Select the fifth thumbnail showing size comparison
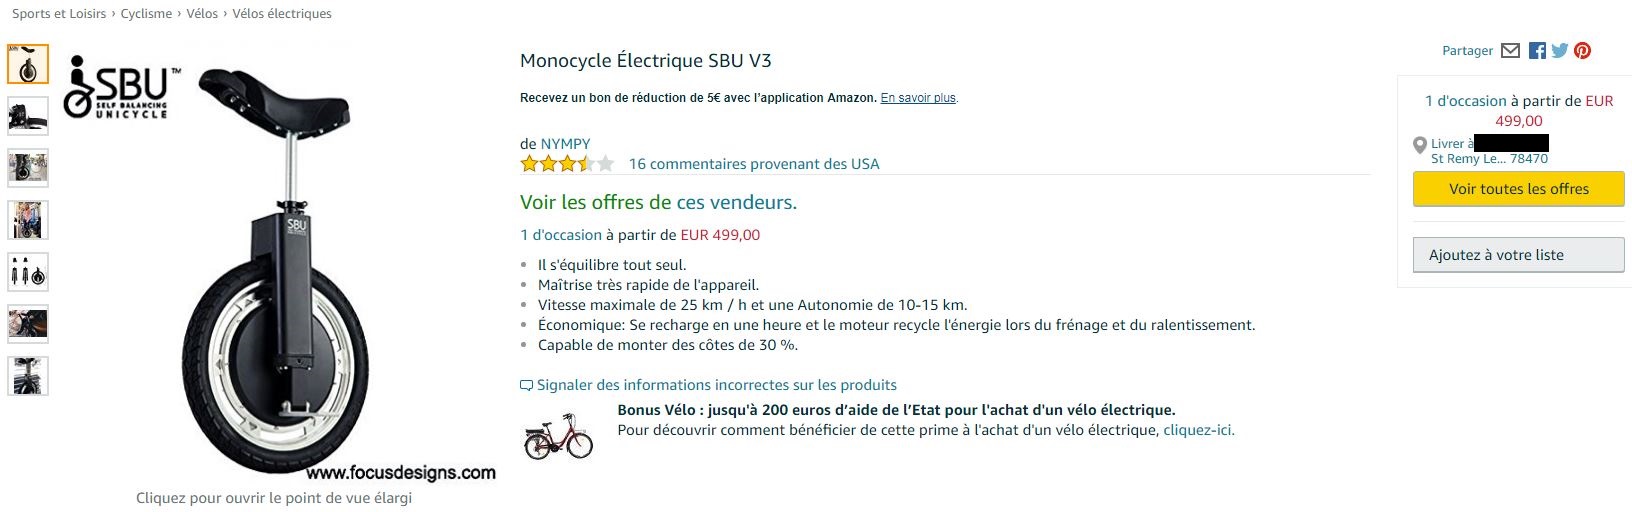Screen dimensions: 1632x512 click(28, 272)
